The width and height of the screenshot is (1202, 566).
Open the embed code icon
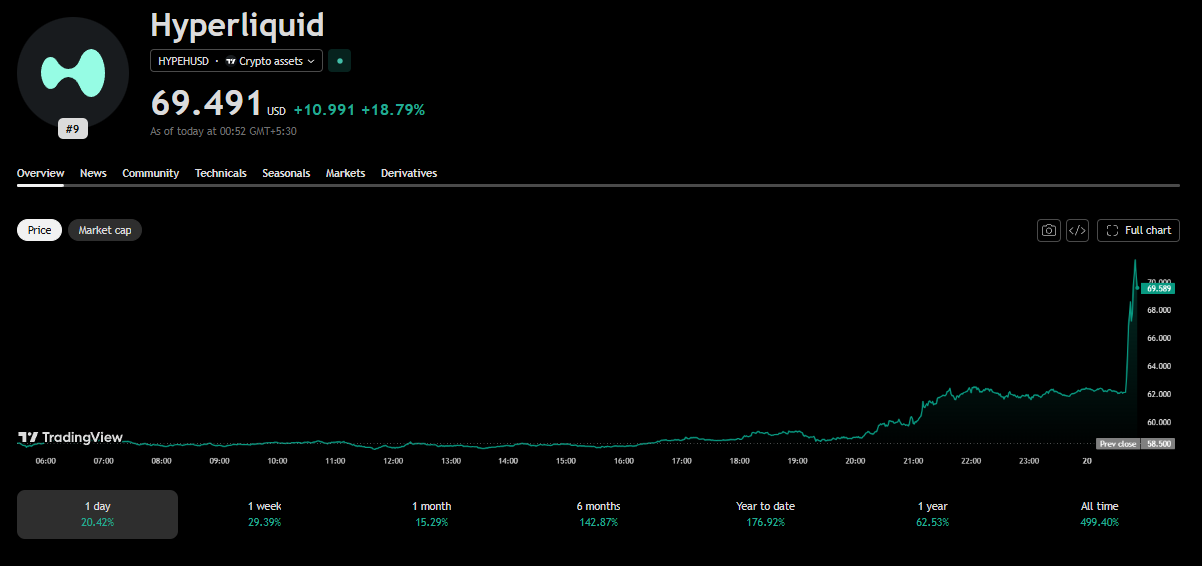pos(1077,230)
